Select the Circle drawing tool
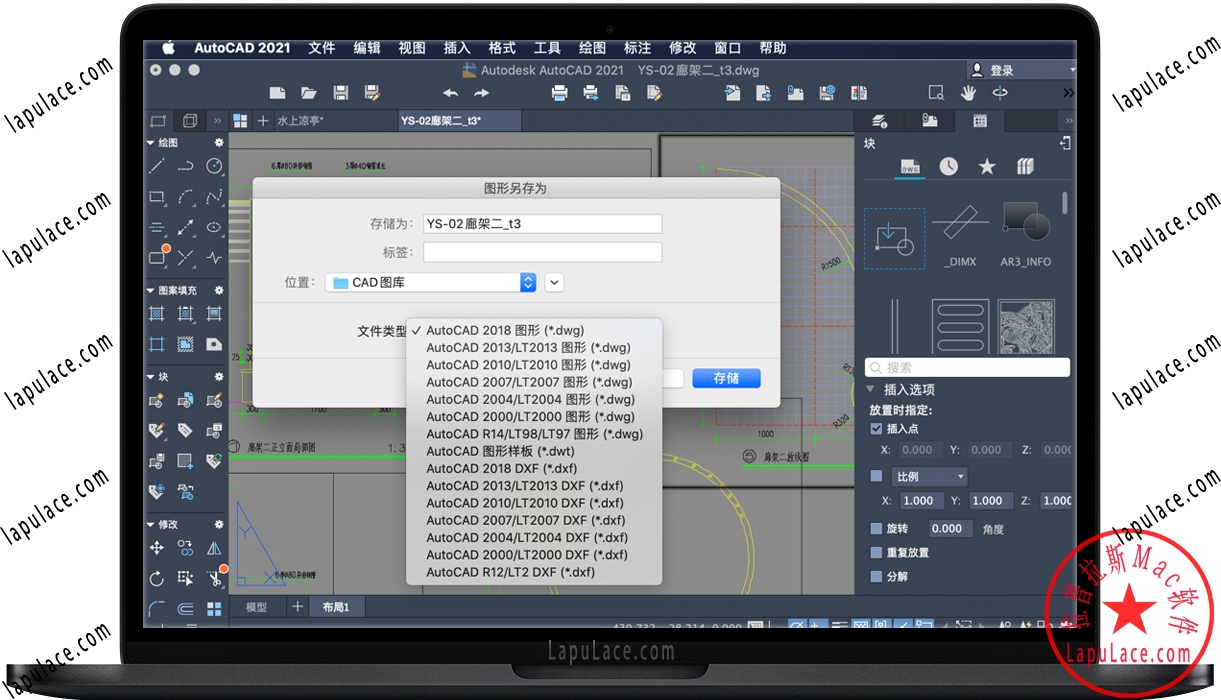 coord(214,166)
